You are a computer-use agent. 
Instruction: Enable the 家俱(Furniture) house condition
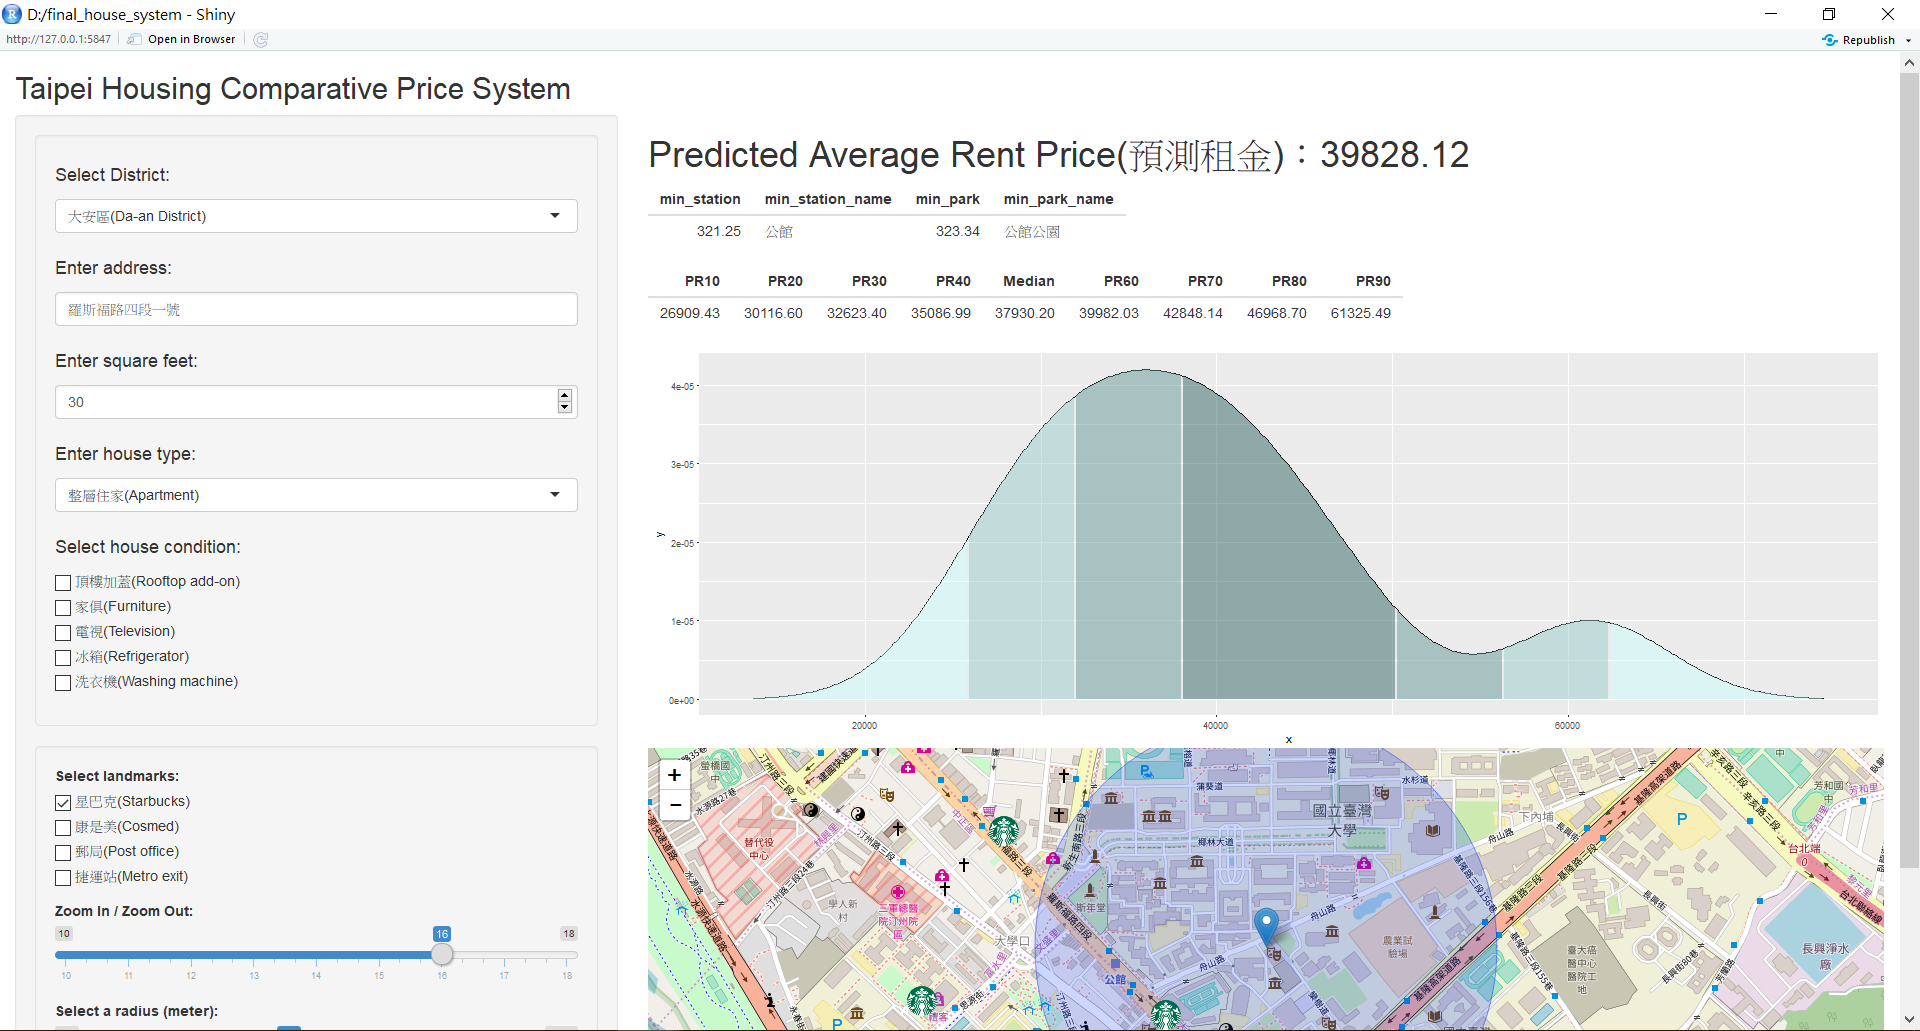coord(62,607)
